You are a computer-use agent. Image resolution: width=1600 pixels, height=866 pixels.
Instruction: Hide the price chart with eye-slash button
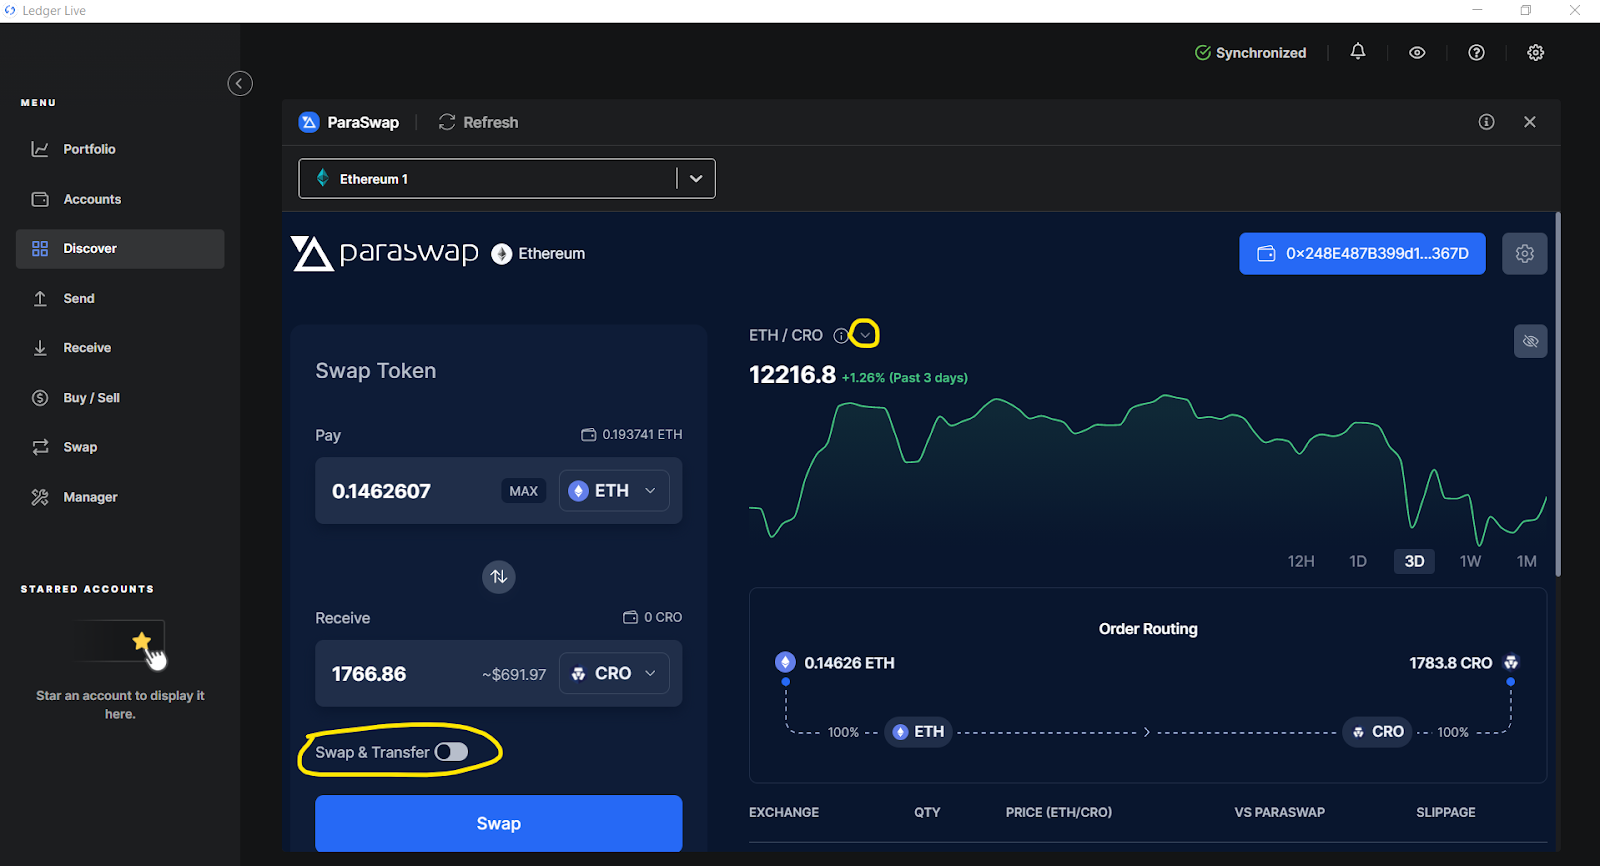point(1531,341)
